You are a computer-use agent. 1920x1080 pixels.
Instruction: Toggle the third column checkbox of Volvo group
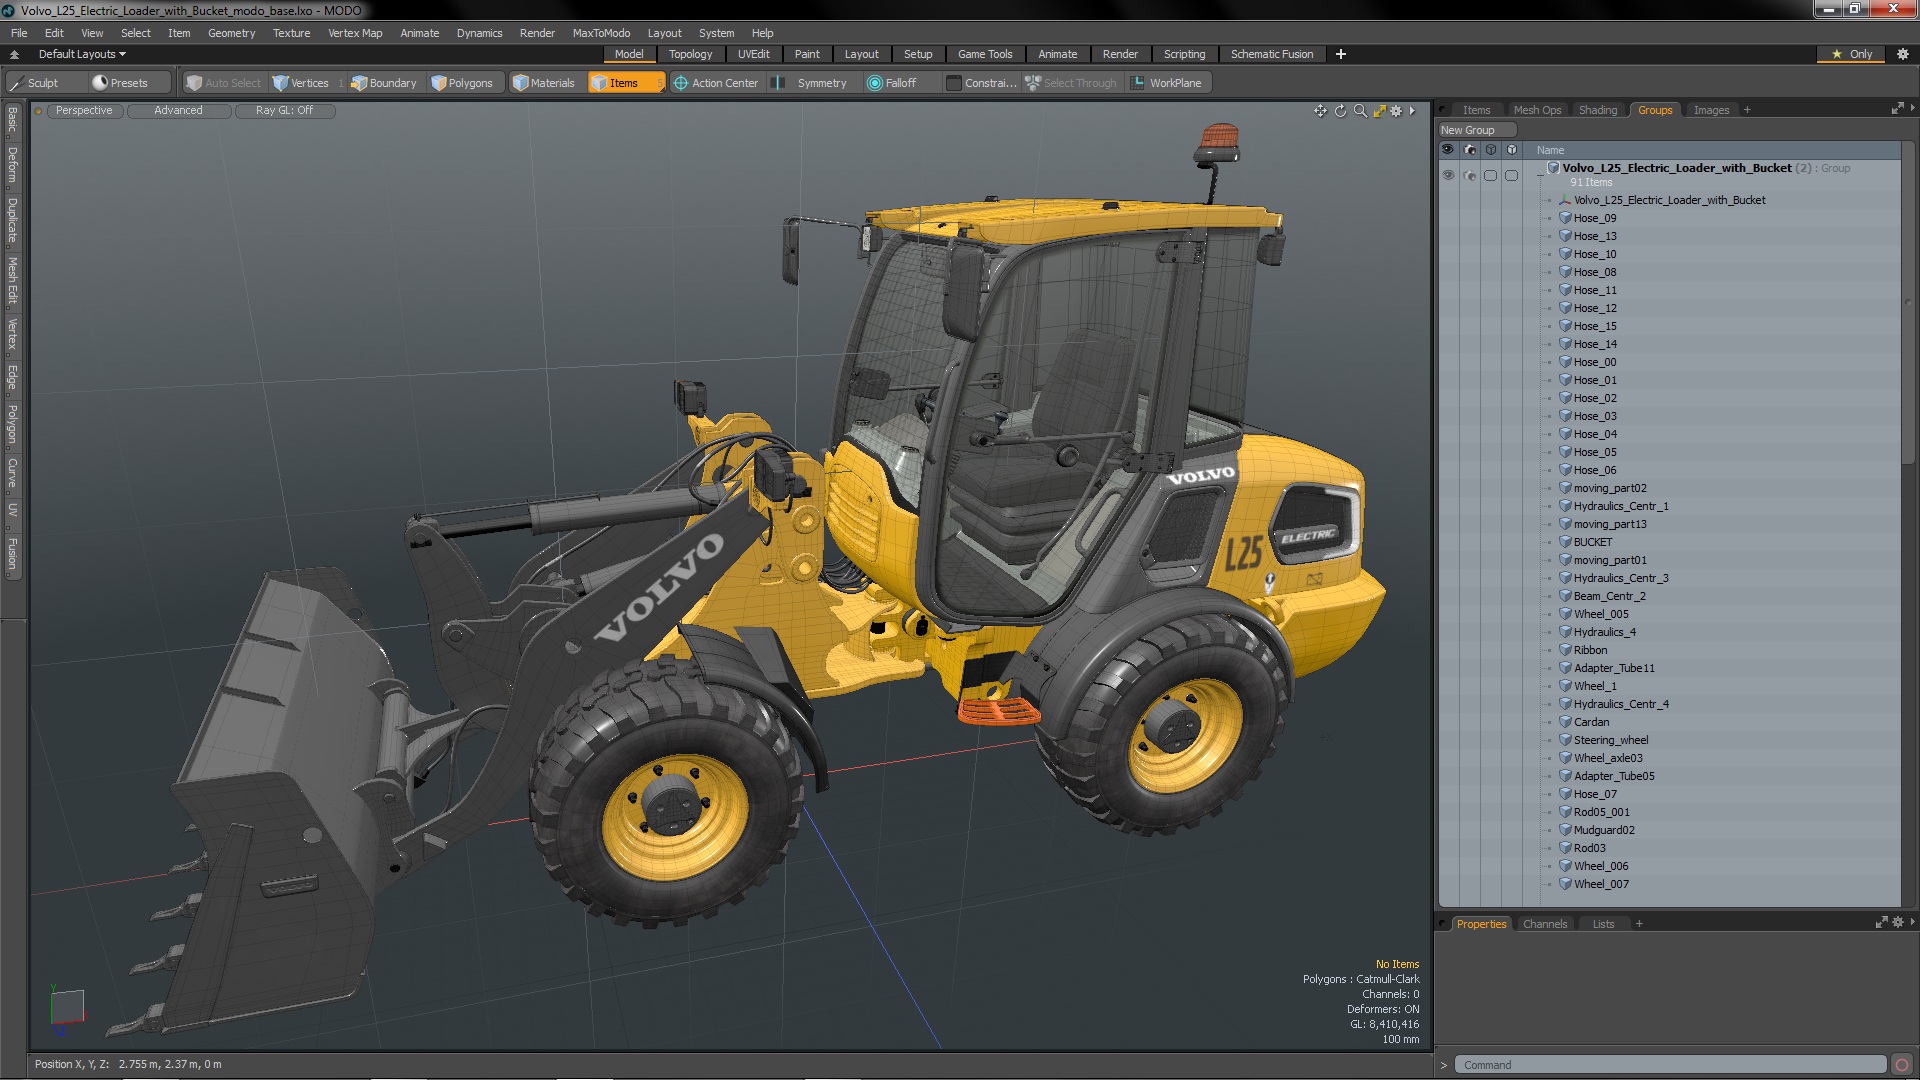1490,175
